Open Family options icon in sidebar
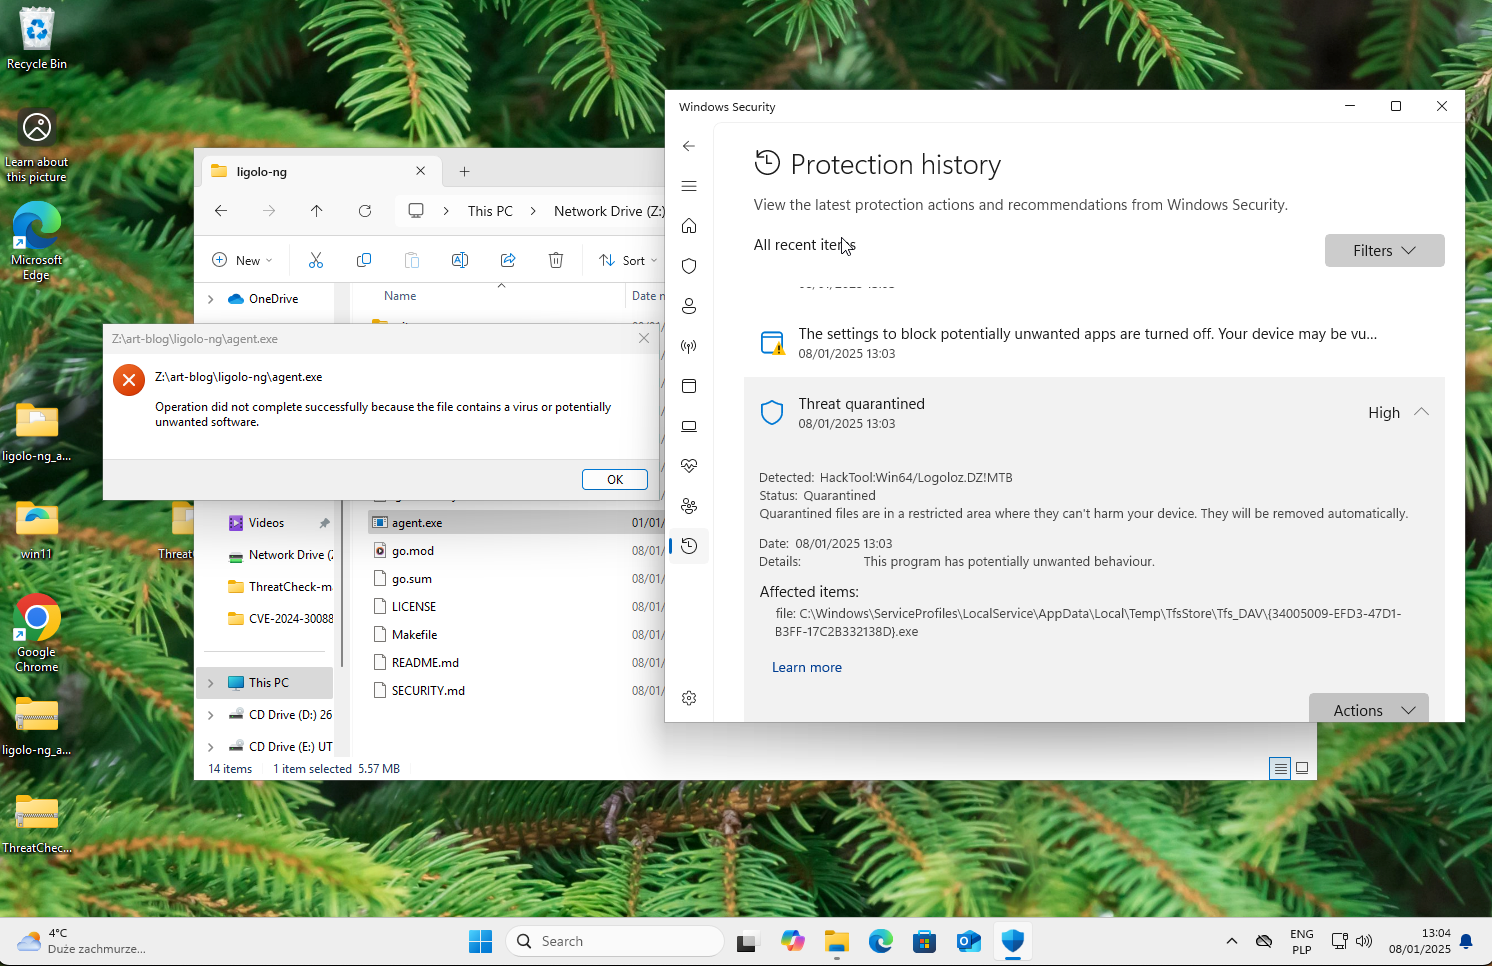1492x966 pixels. click(689, 506)
